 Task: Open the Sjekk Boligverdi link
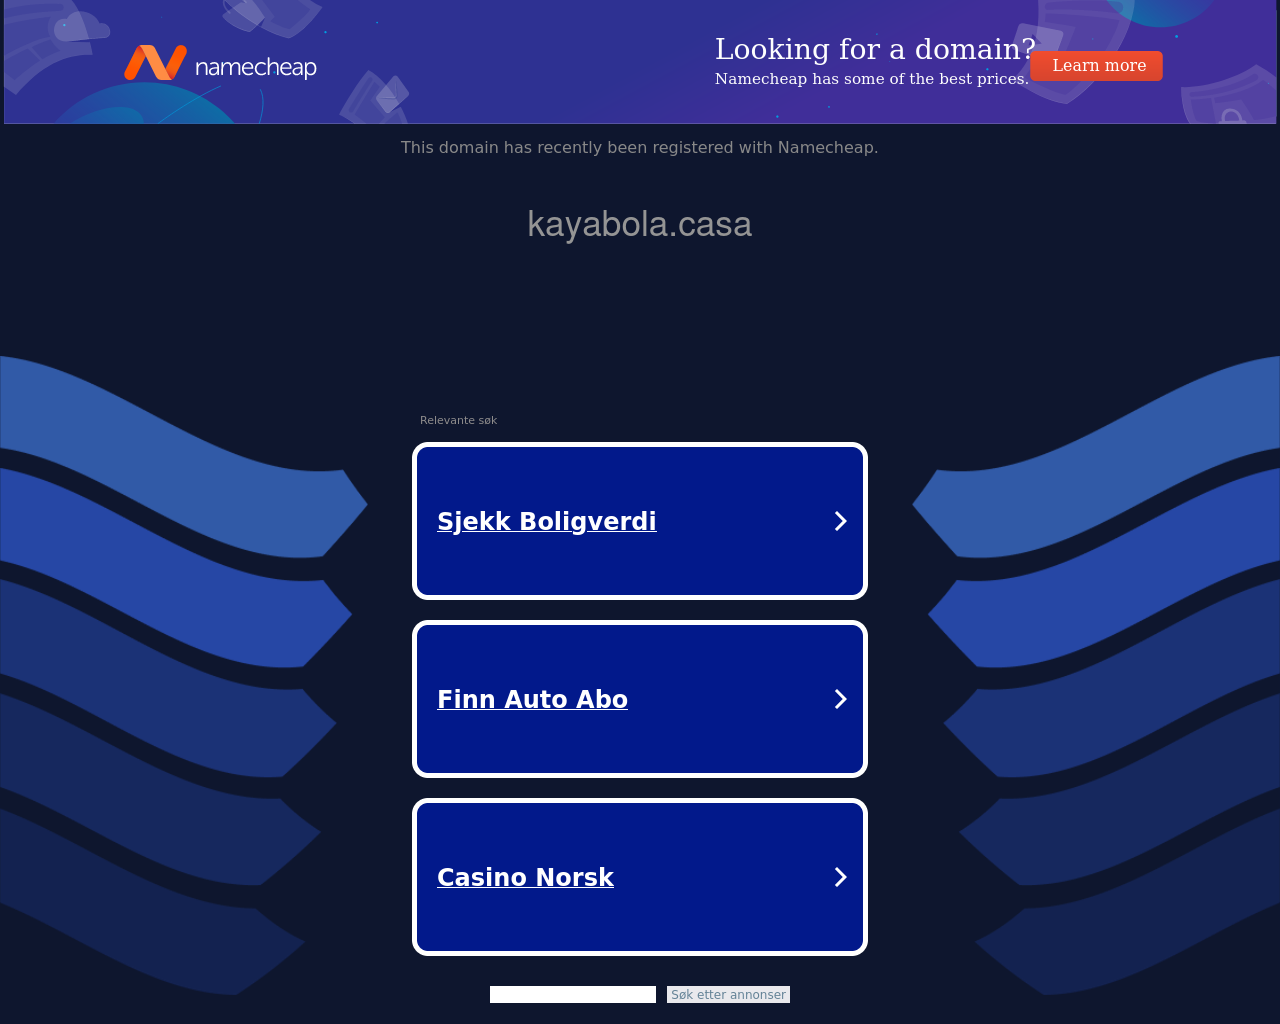pyautogui.click(x=547, y=521)
